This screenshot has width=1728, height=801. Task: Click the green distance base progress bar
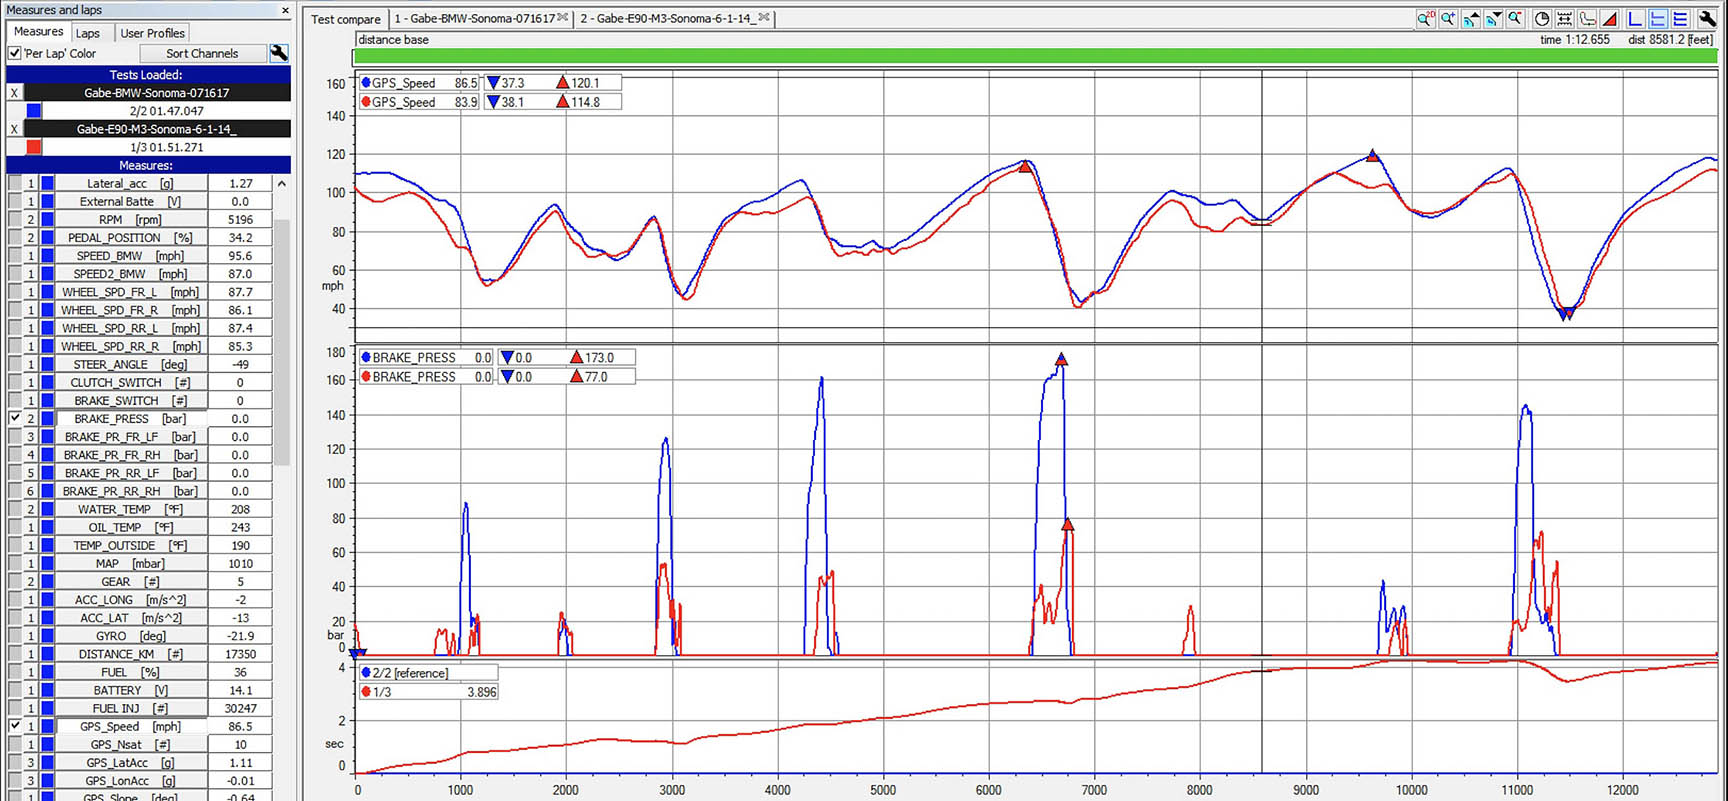[1035, 57]
